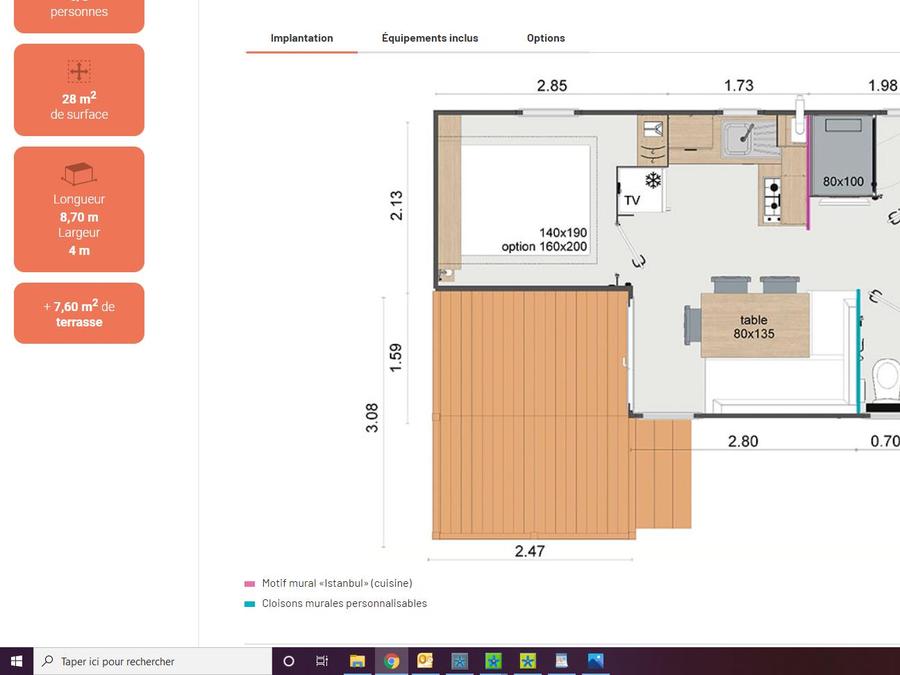
Task: Click the toilet on the floor plan
Action: [x=886, y=378]
